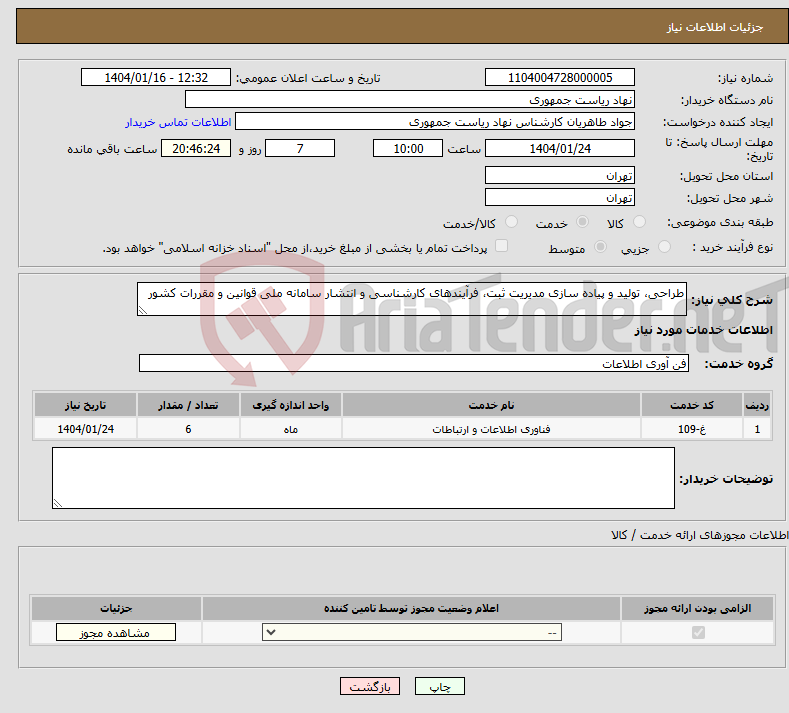
Task: Click service name cell فناوری اطلاعات و ارتباطات
Action: (x=491, y=429)
